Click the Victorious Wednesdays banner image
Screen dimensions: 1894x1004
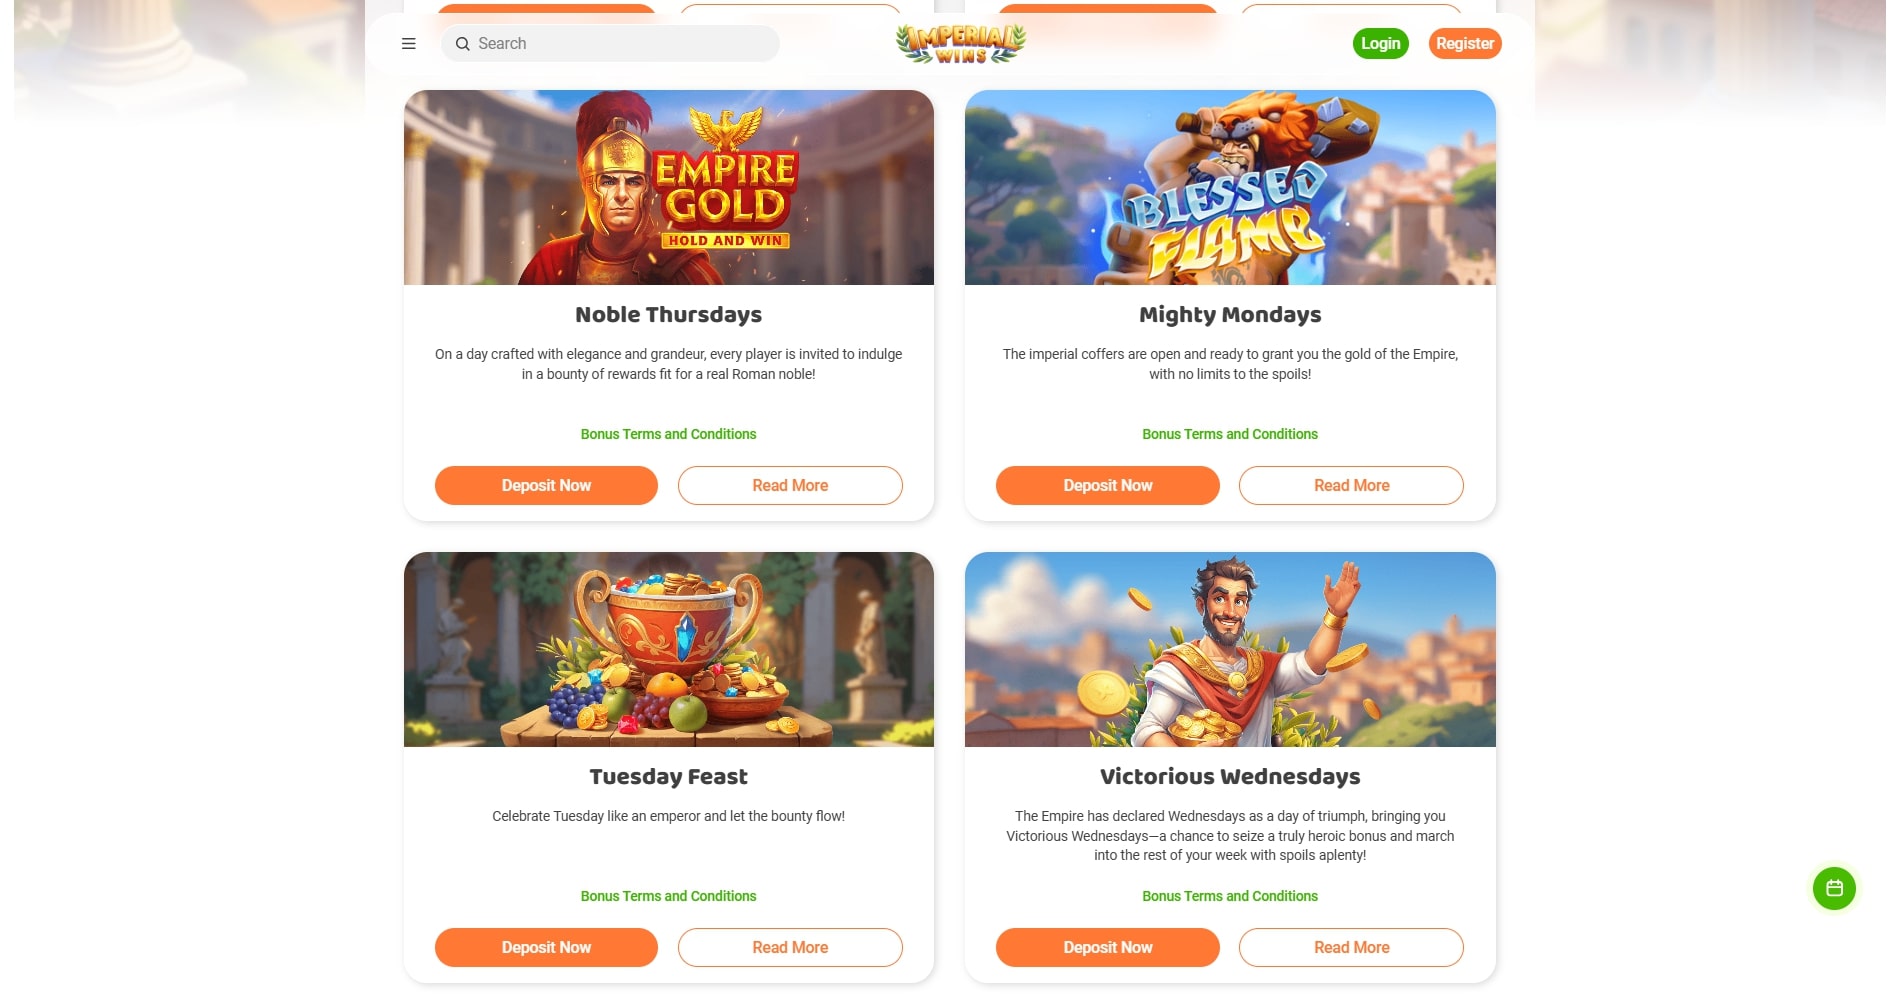[x=1230, y=650]
